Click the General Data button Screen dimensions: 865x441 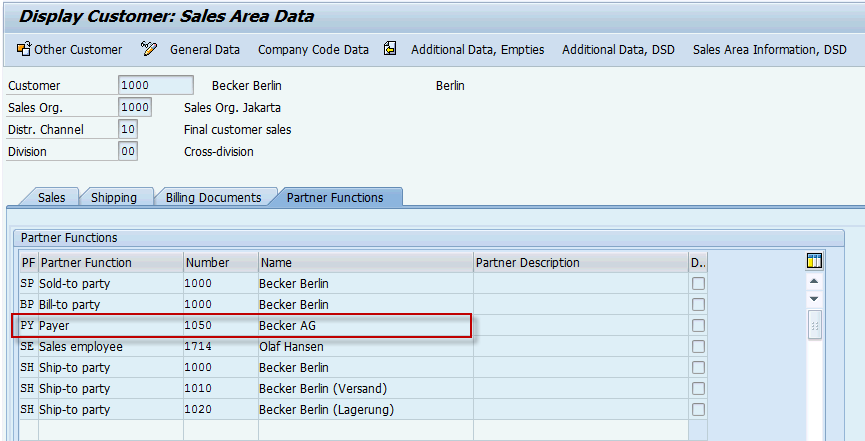tap(204, 49)
